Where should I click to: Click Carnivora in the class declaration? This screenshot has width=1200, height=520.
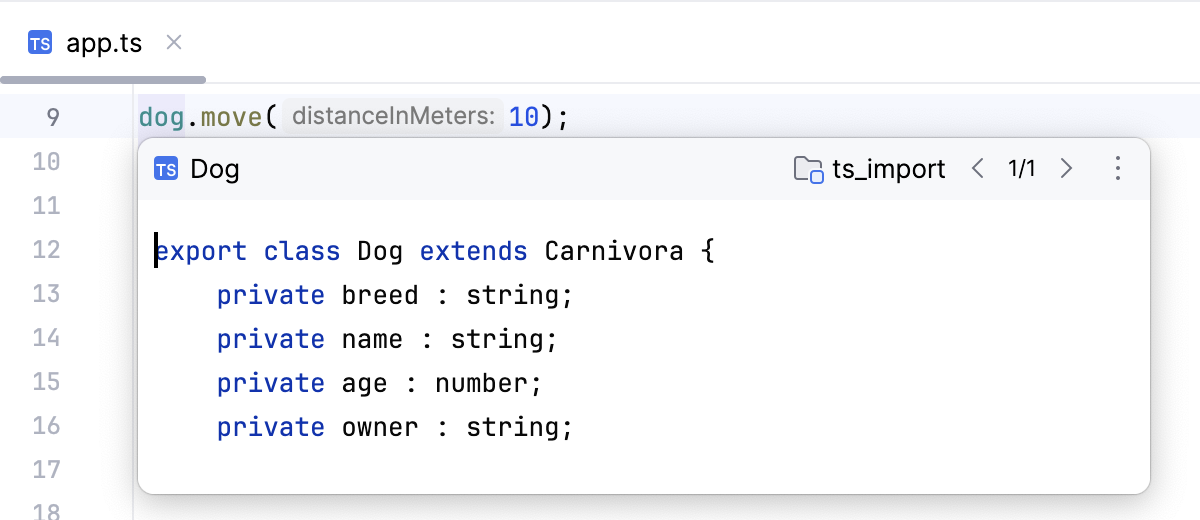[614, 251]
